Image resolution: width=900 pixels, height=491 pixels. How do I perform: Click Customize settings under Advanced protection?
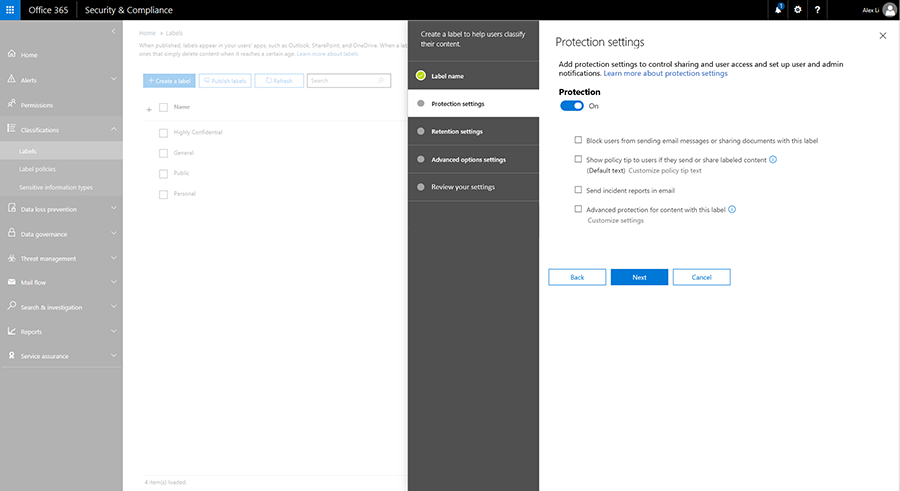(615, 221)
